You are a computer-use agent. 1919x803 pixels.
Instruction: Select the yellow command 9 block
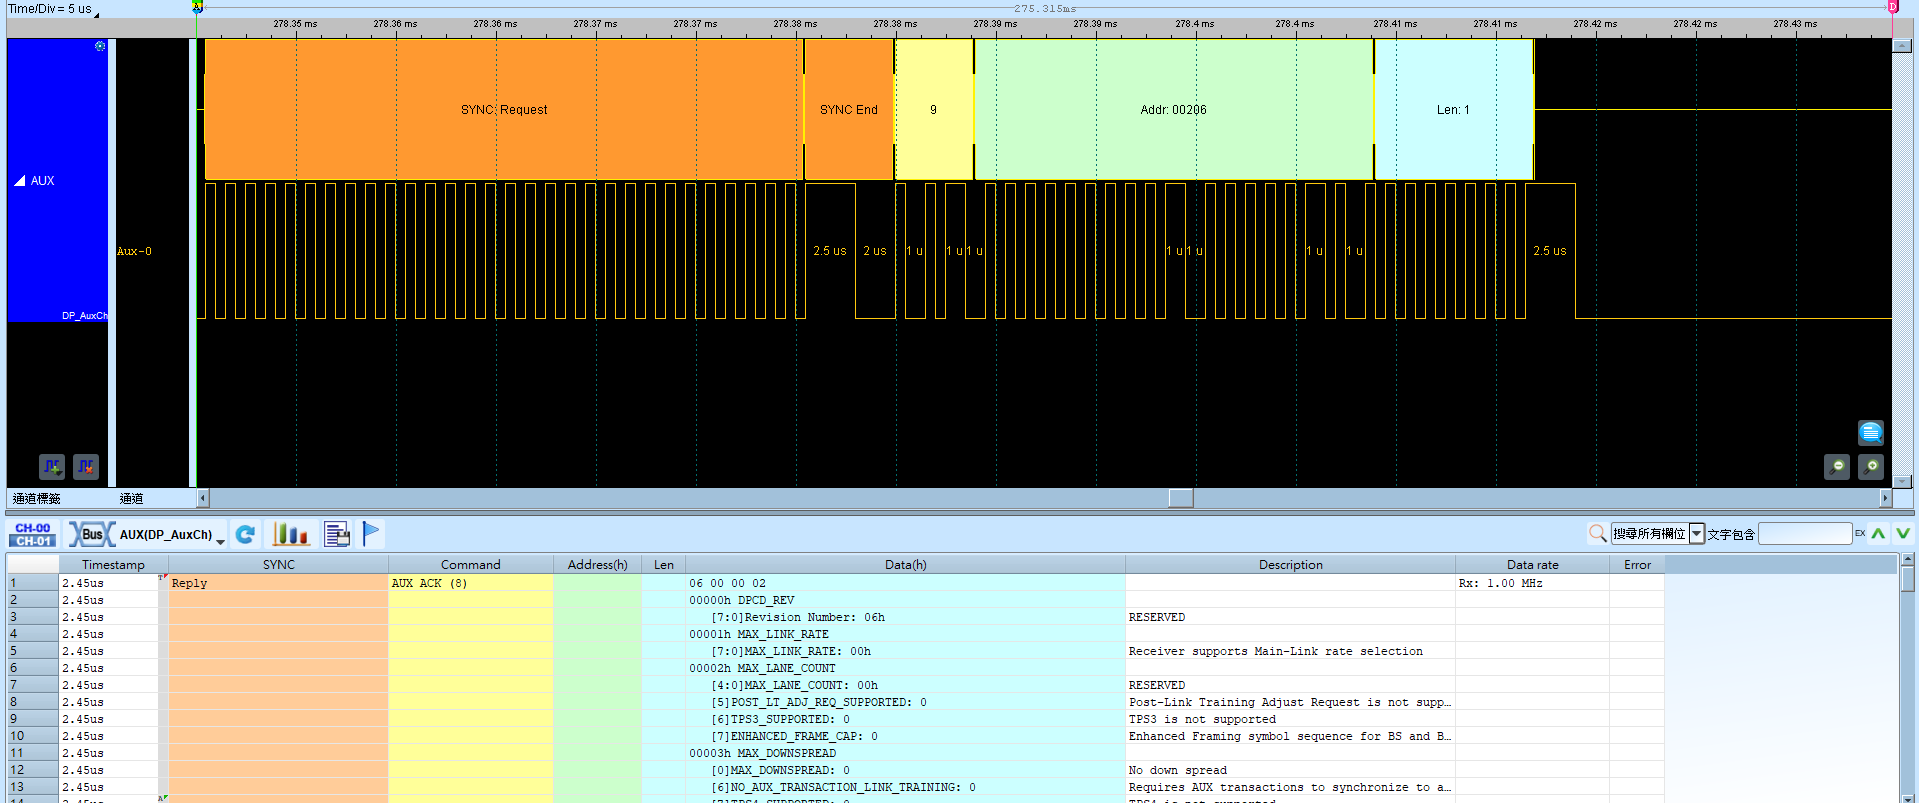[934, 110]
